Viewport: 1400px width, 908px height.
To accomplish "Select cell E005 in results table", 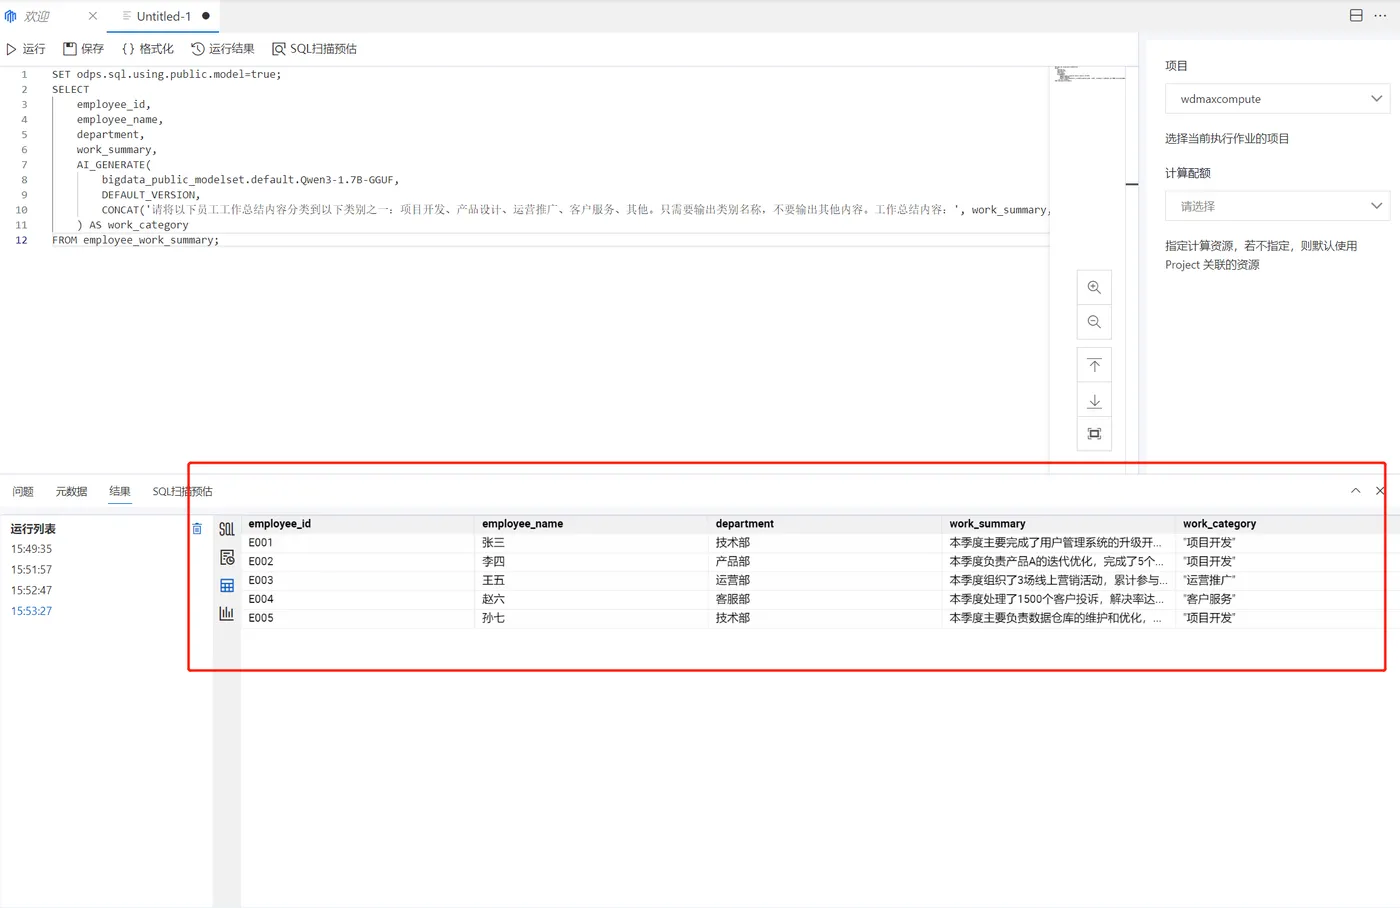I will coord(358,618).
